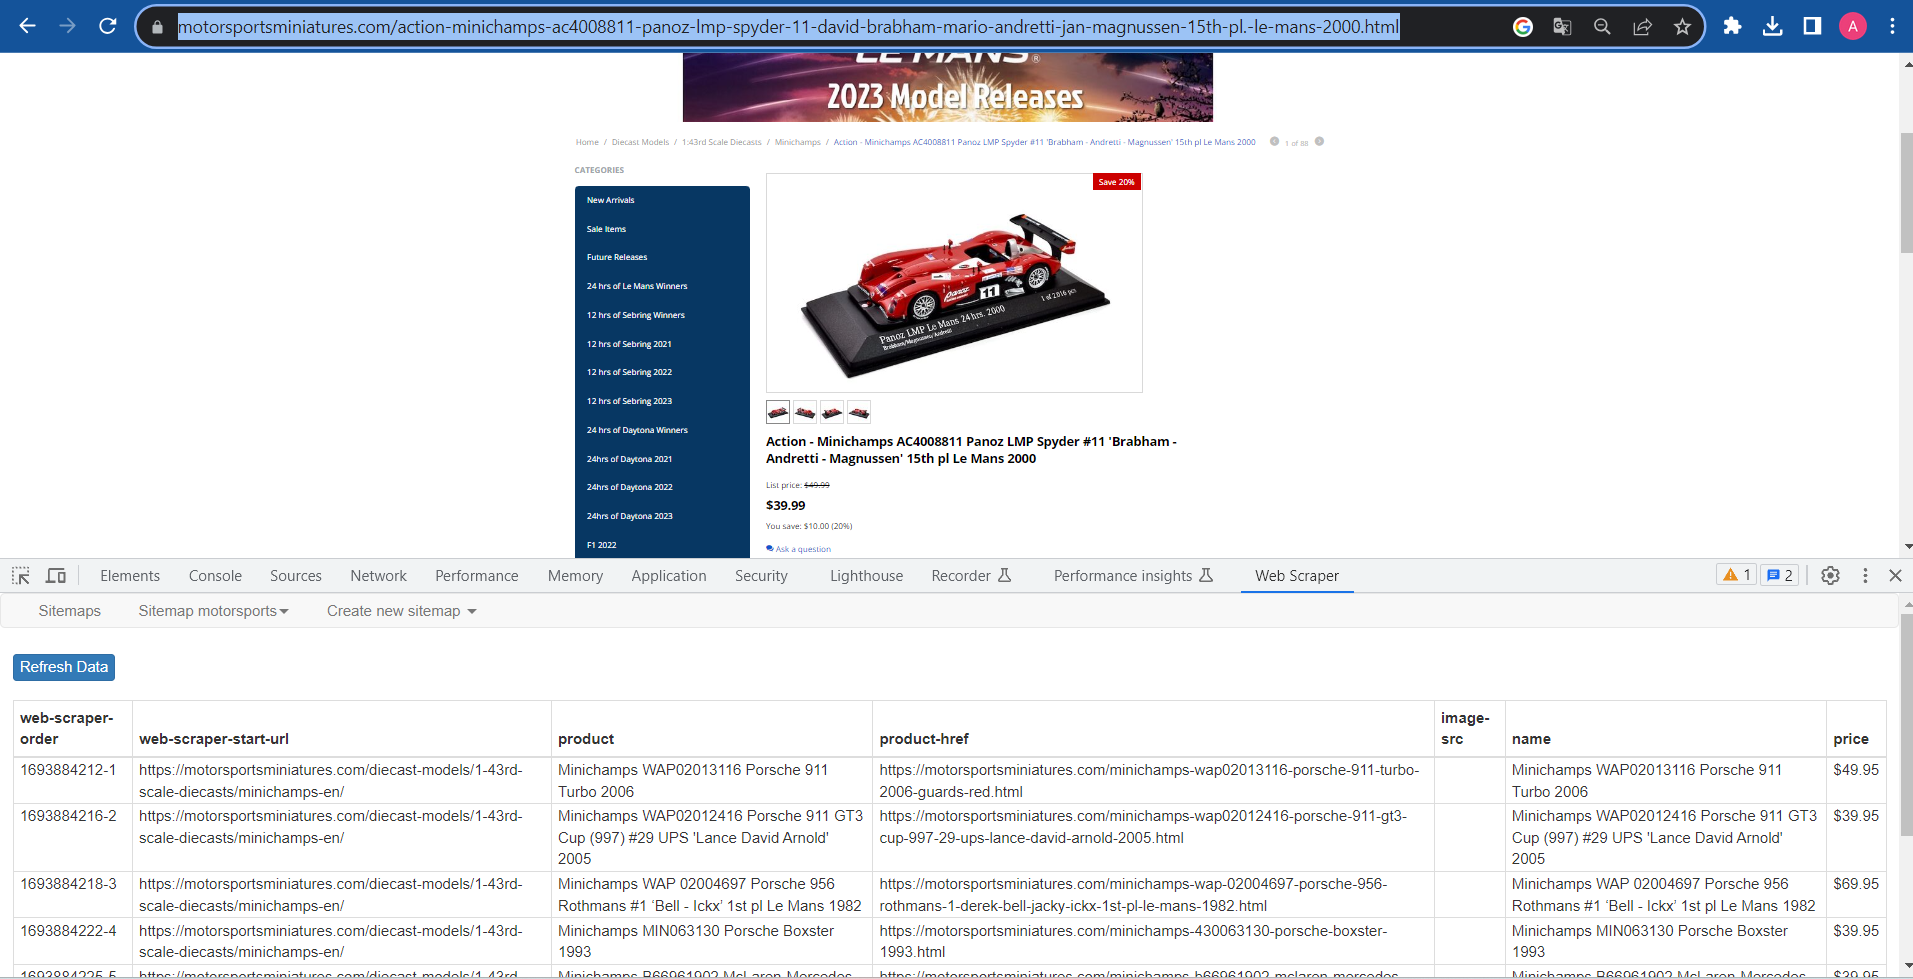
Task: Open the Sale Items category link
Action: click(x=606, y=229)
